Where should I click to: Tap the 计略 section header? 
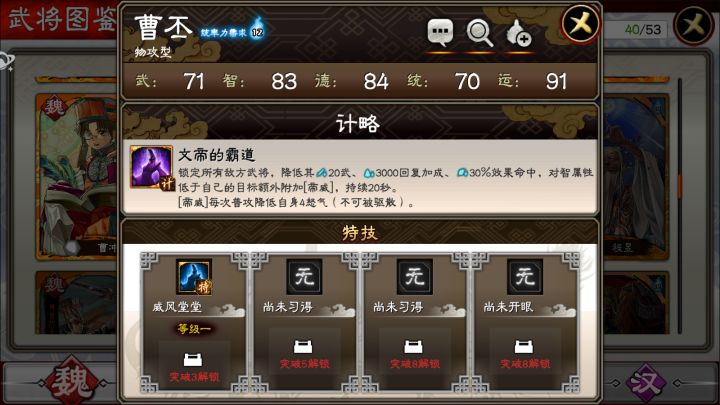coord(358,124)
